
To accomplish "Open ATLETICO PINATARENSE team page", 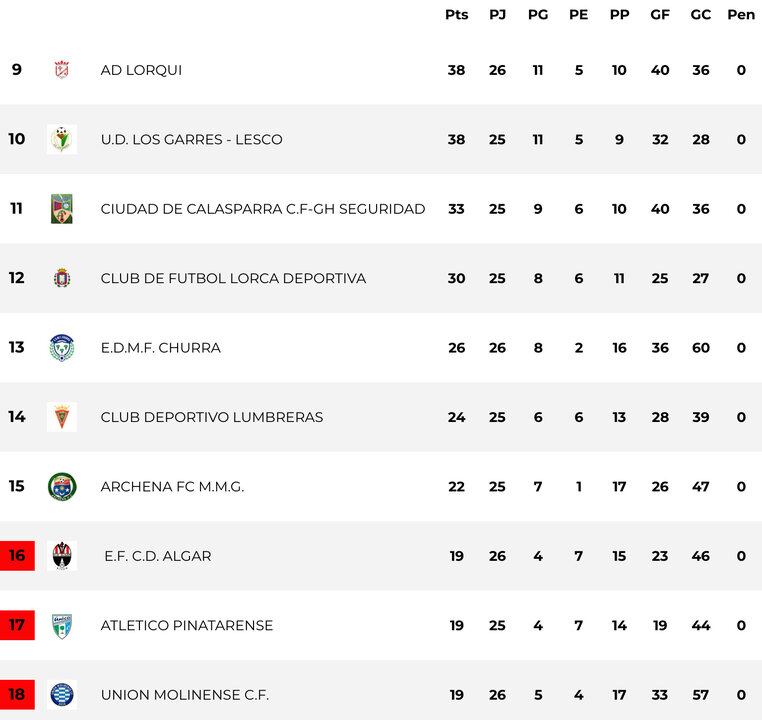I will pos(187,626).
